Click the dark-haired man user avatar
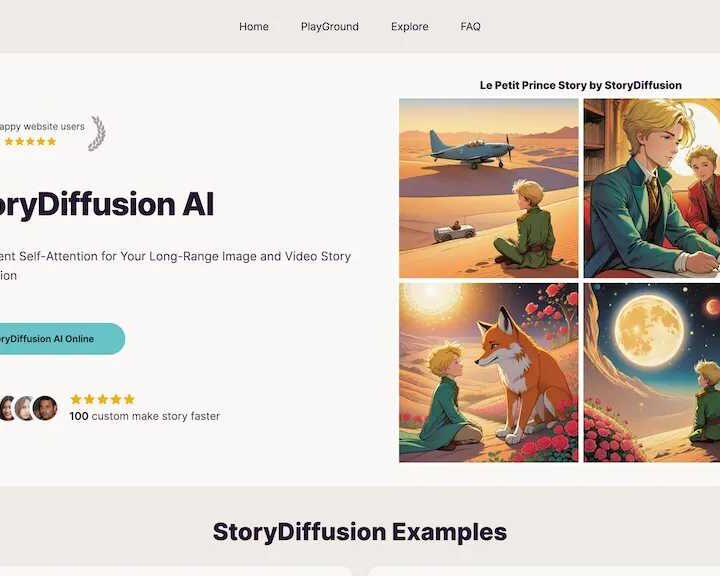Image resolution: width=720 pixels, height=576 pixels. tap(45, 408)
